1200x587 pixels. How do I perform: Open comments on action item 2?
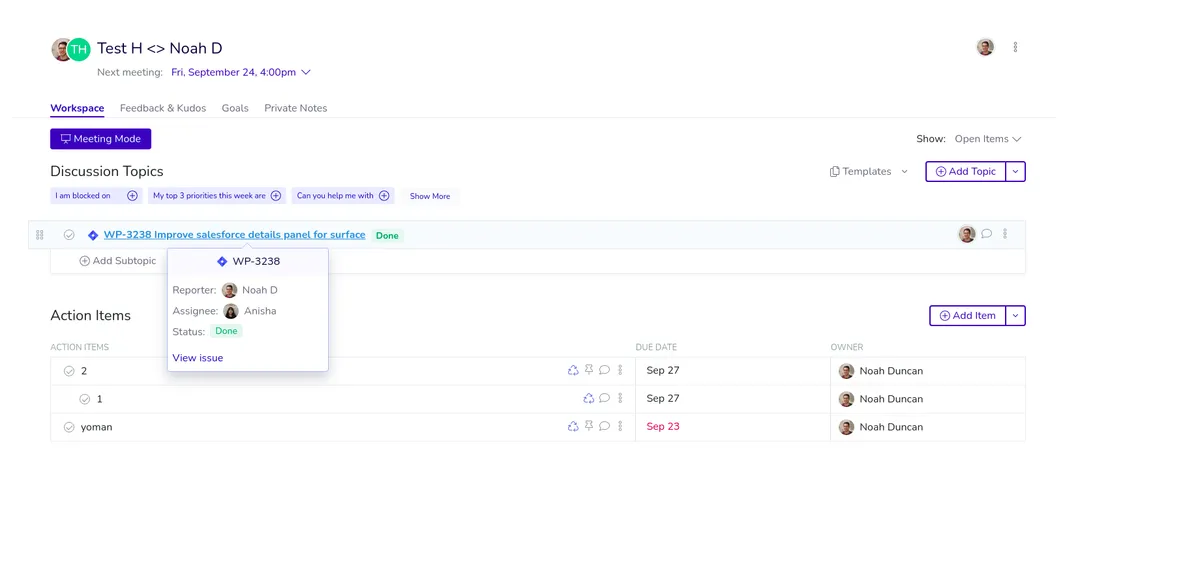coord(604,370)
